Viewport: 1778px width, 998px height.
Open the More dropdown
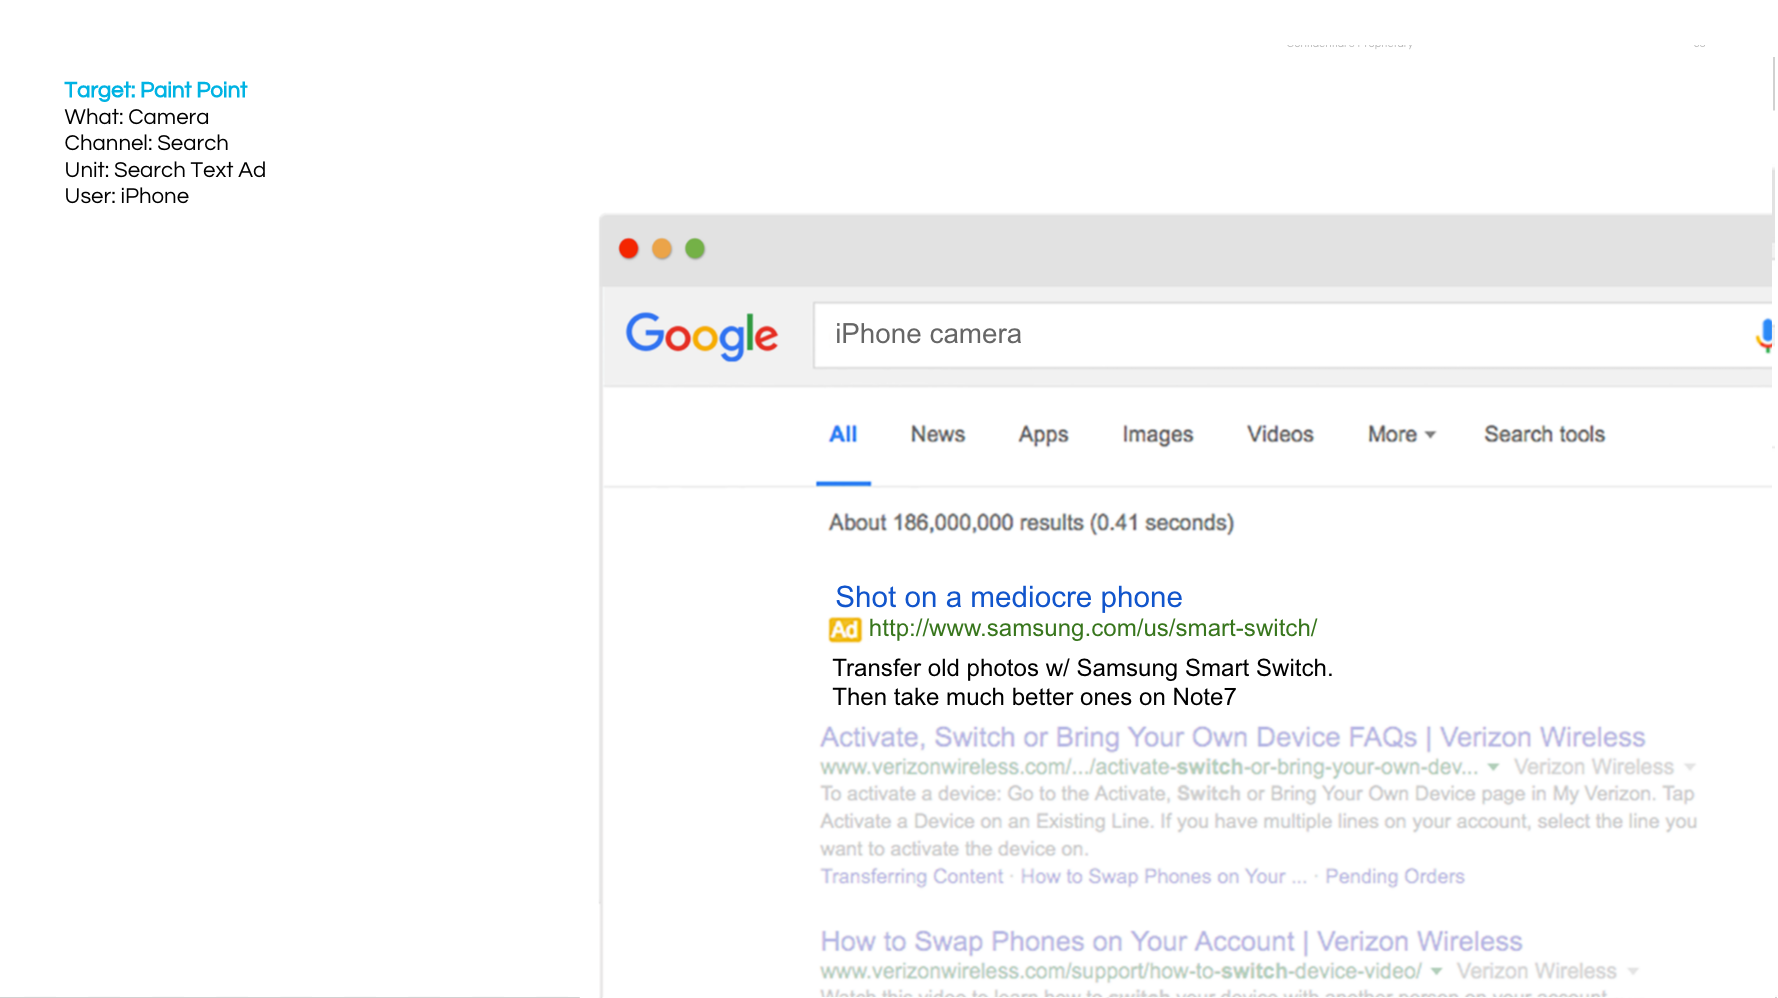tap(1399, 434)
